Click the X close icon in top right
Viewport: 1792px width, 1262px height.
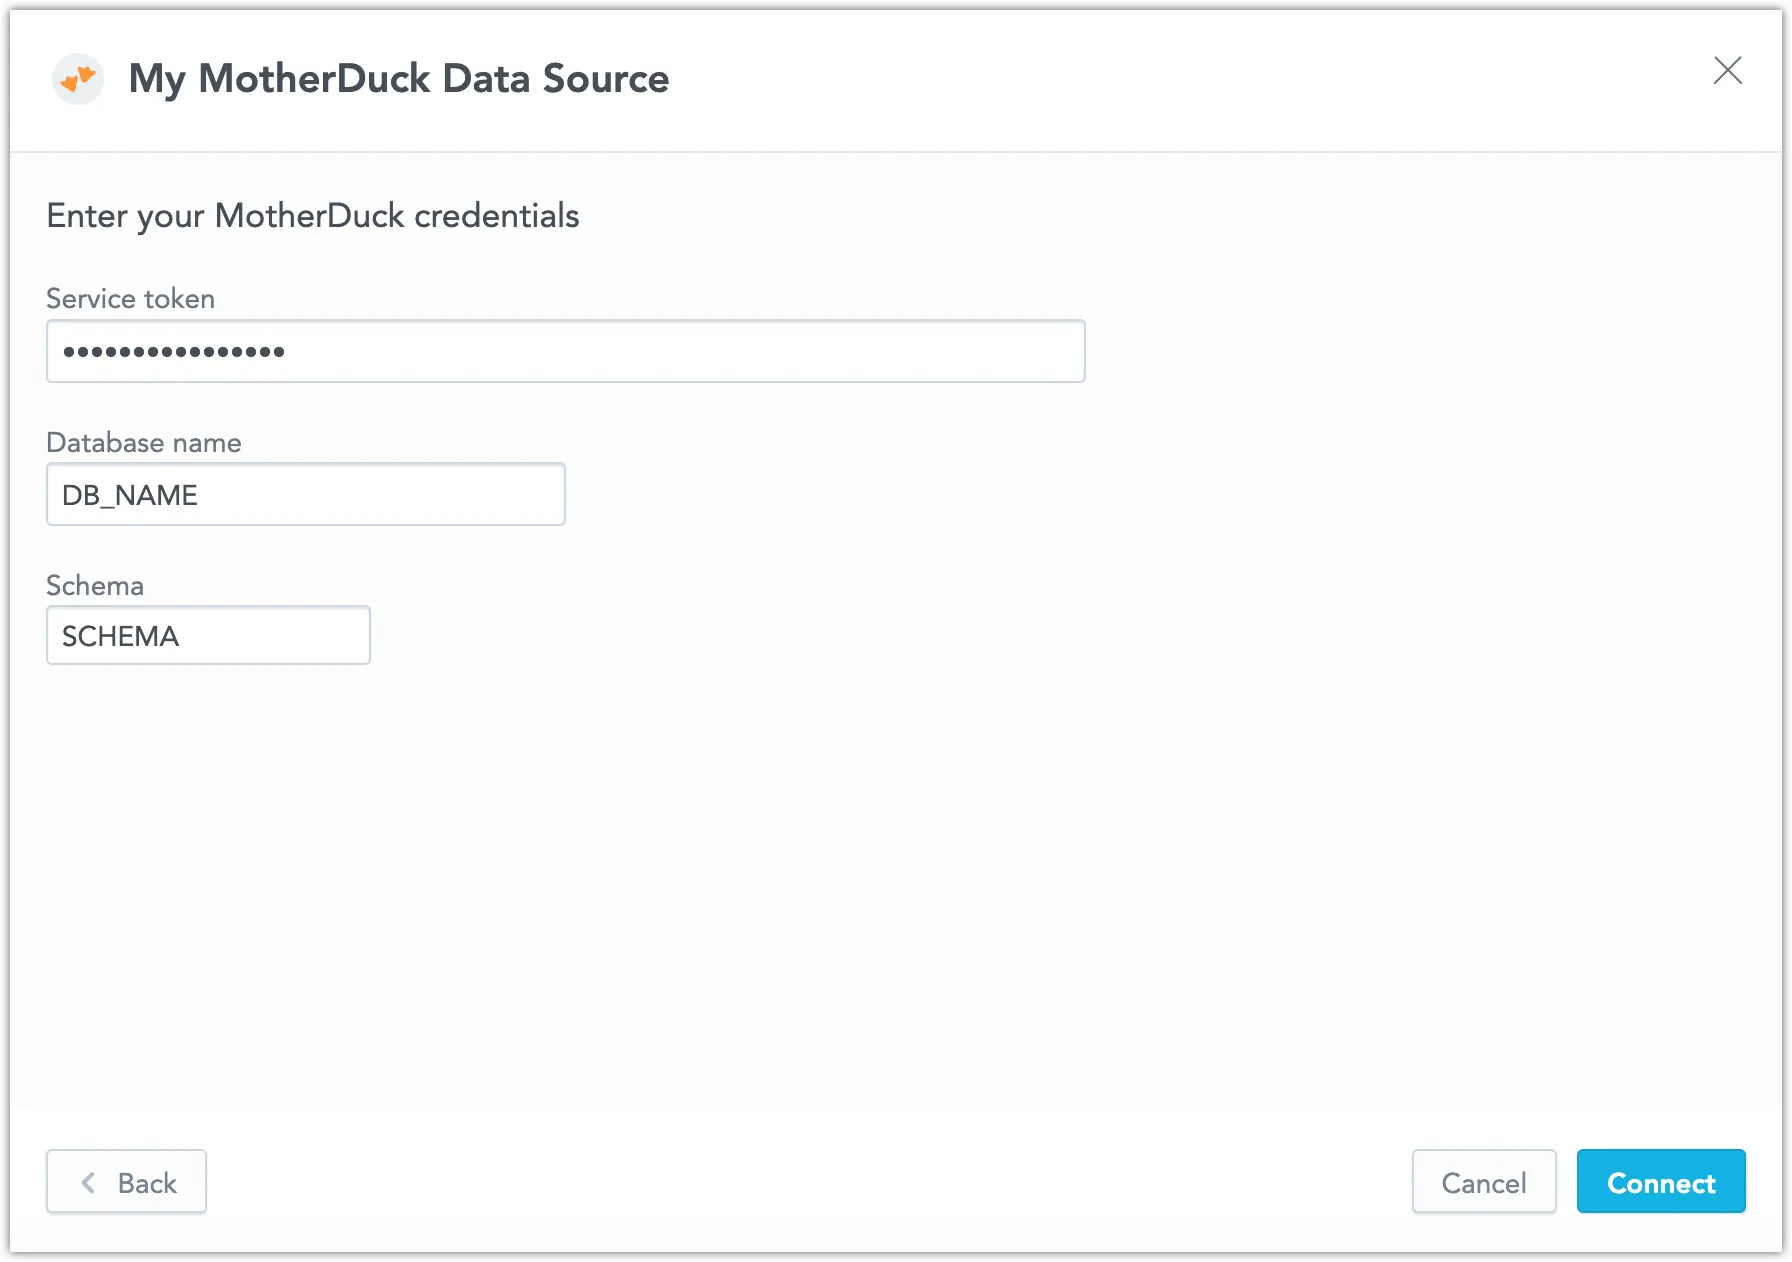point(1728,70)
